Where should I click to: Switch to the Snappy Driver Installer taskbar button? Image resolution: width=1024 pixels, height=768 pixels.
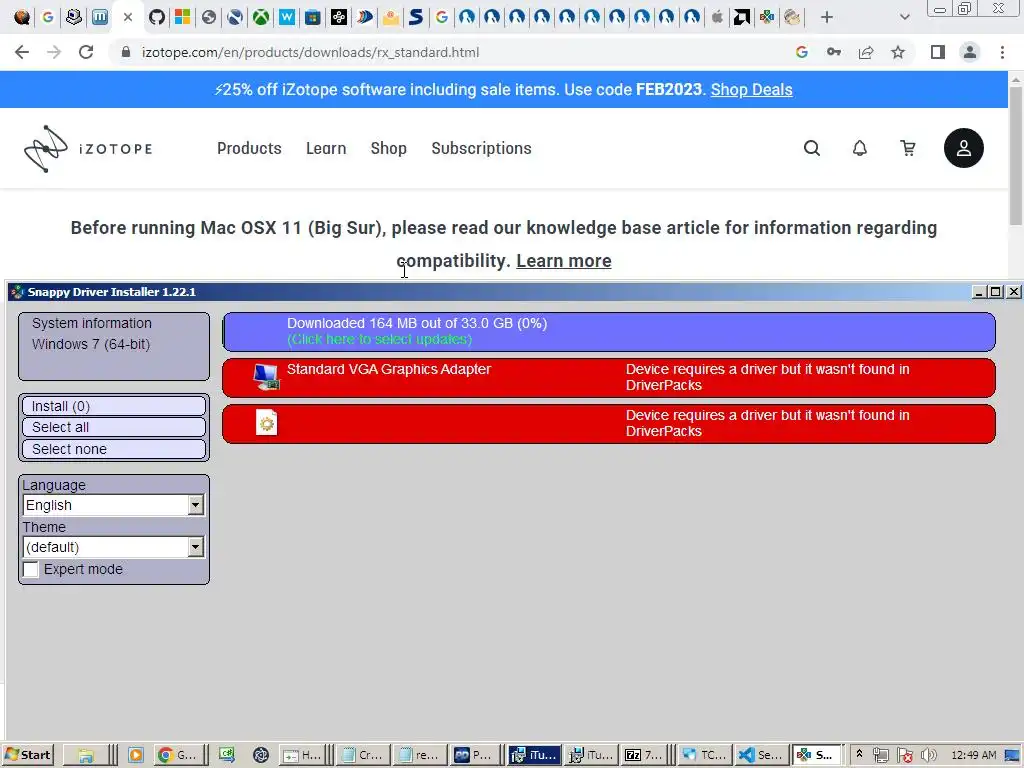coord(815,755)
